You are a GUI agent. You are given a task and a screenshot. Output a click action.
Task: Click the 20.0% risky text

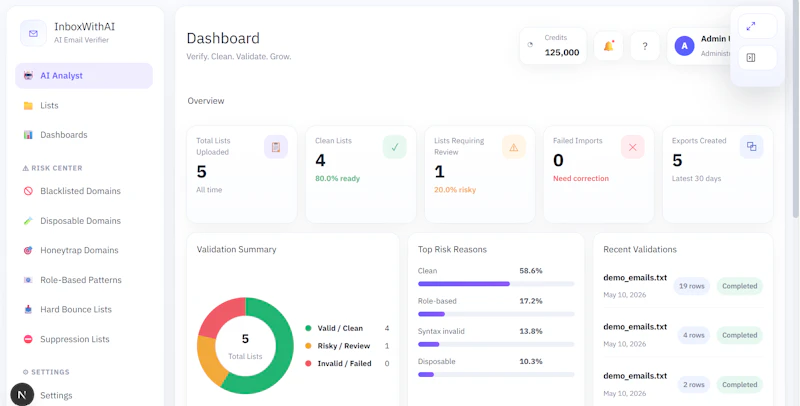[455, 190]
